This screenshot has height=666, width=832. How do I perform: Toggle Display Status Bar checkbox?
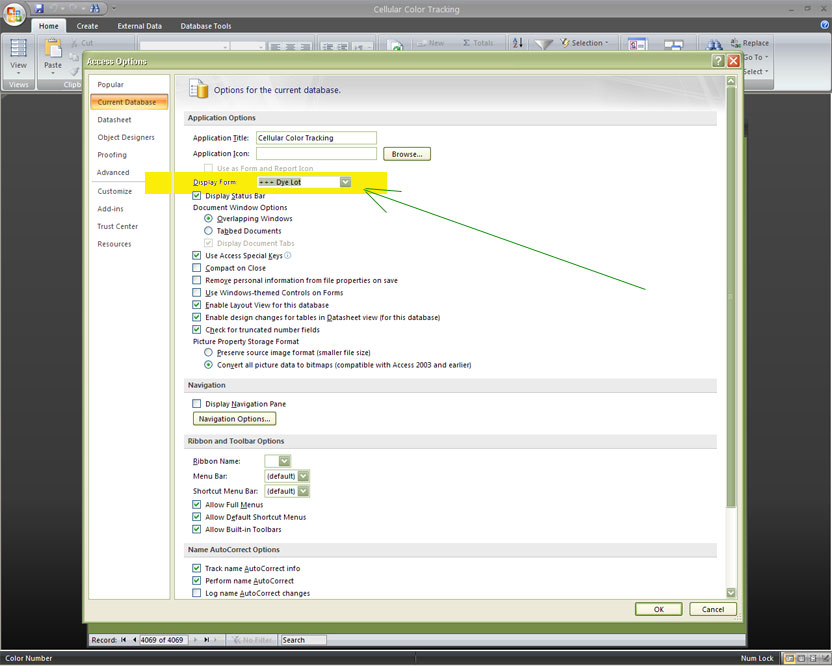coord(197,196)
